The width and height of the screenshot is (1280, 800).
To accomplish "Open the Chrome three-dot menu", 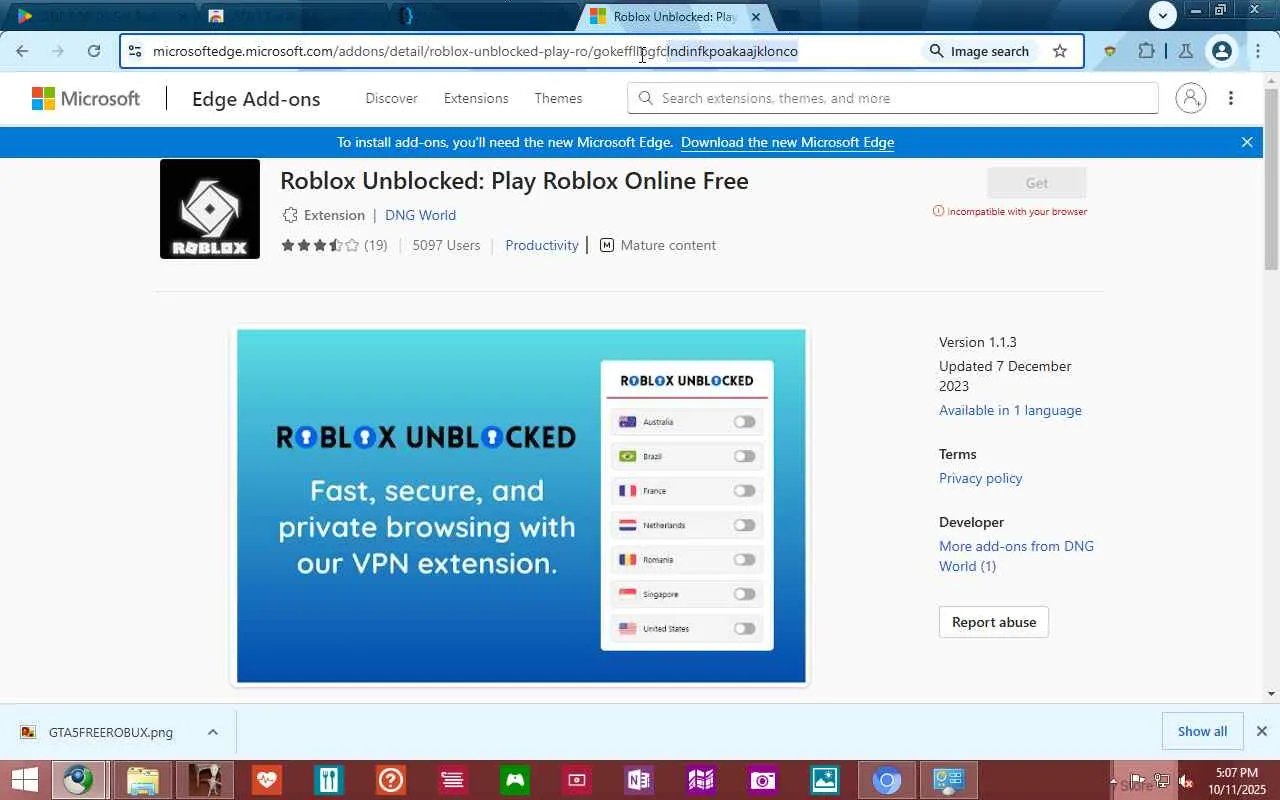I will coord(1258,51).
